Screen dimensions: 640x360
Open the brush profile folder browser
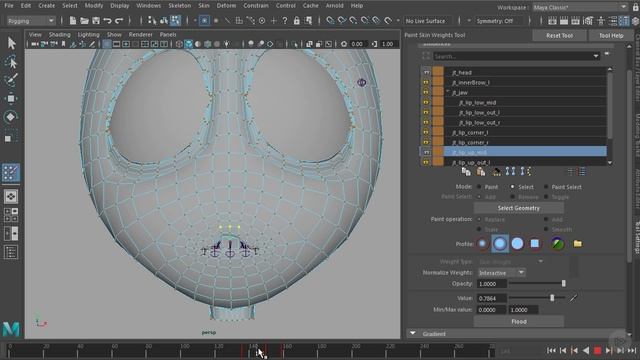pos(578,244)
